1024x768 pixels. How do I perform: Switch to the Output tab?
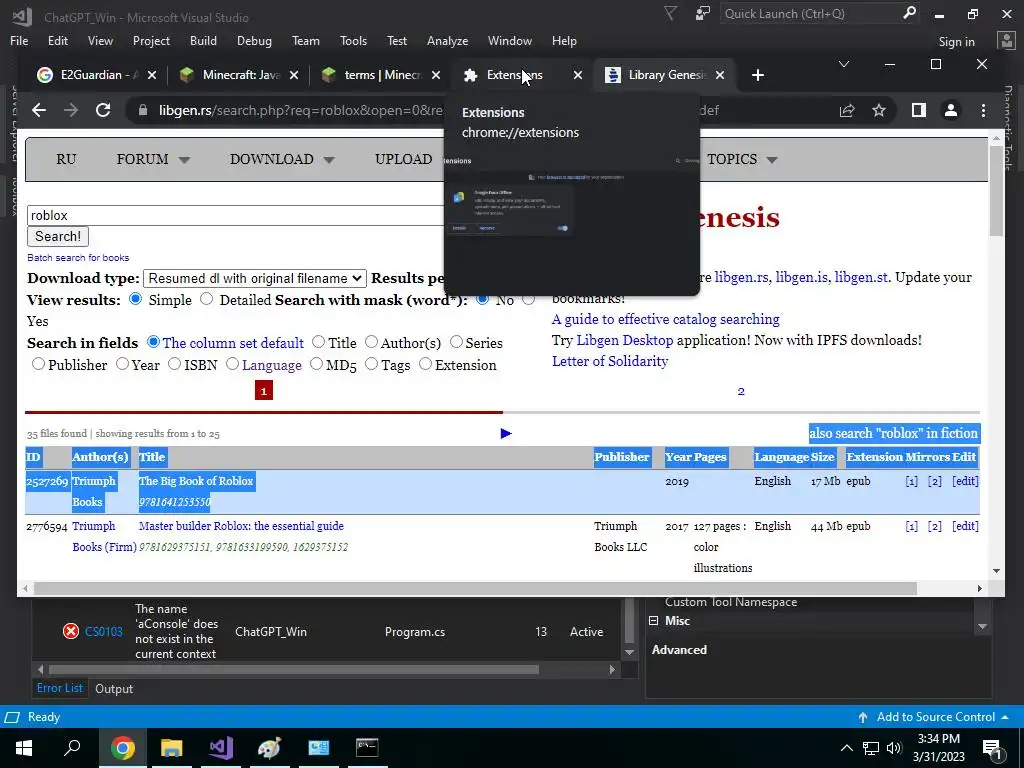[114, 688]
